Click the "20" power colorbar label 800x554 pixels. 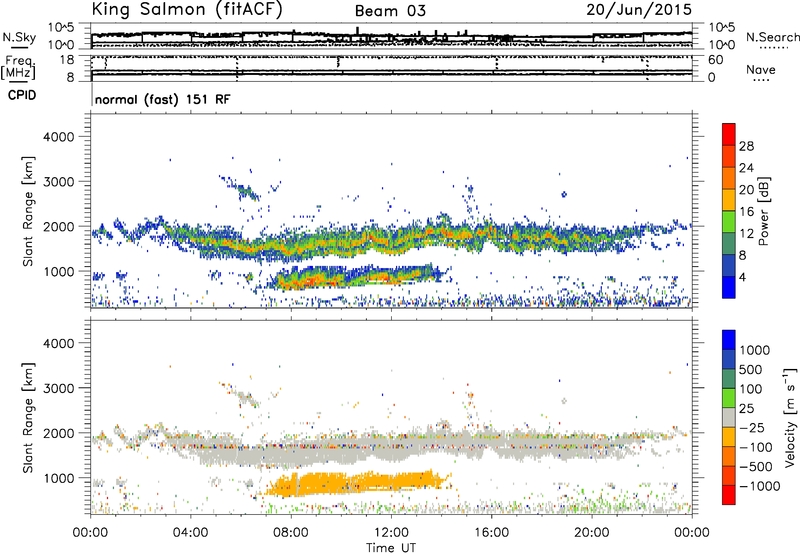coord(746,190)
